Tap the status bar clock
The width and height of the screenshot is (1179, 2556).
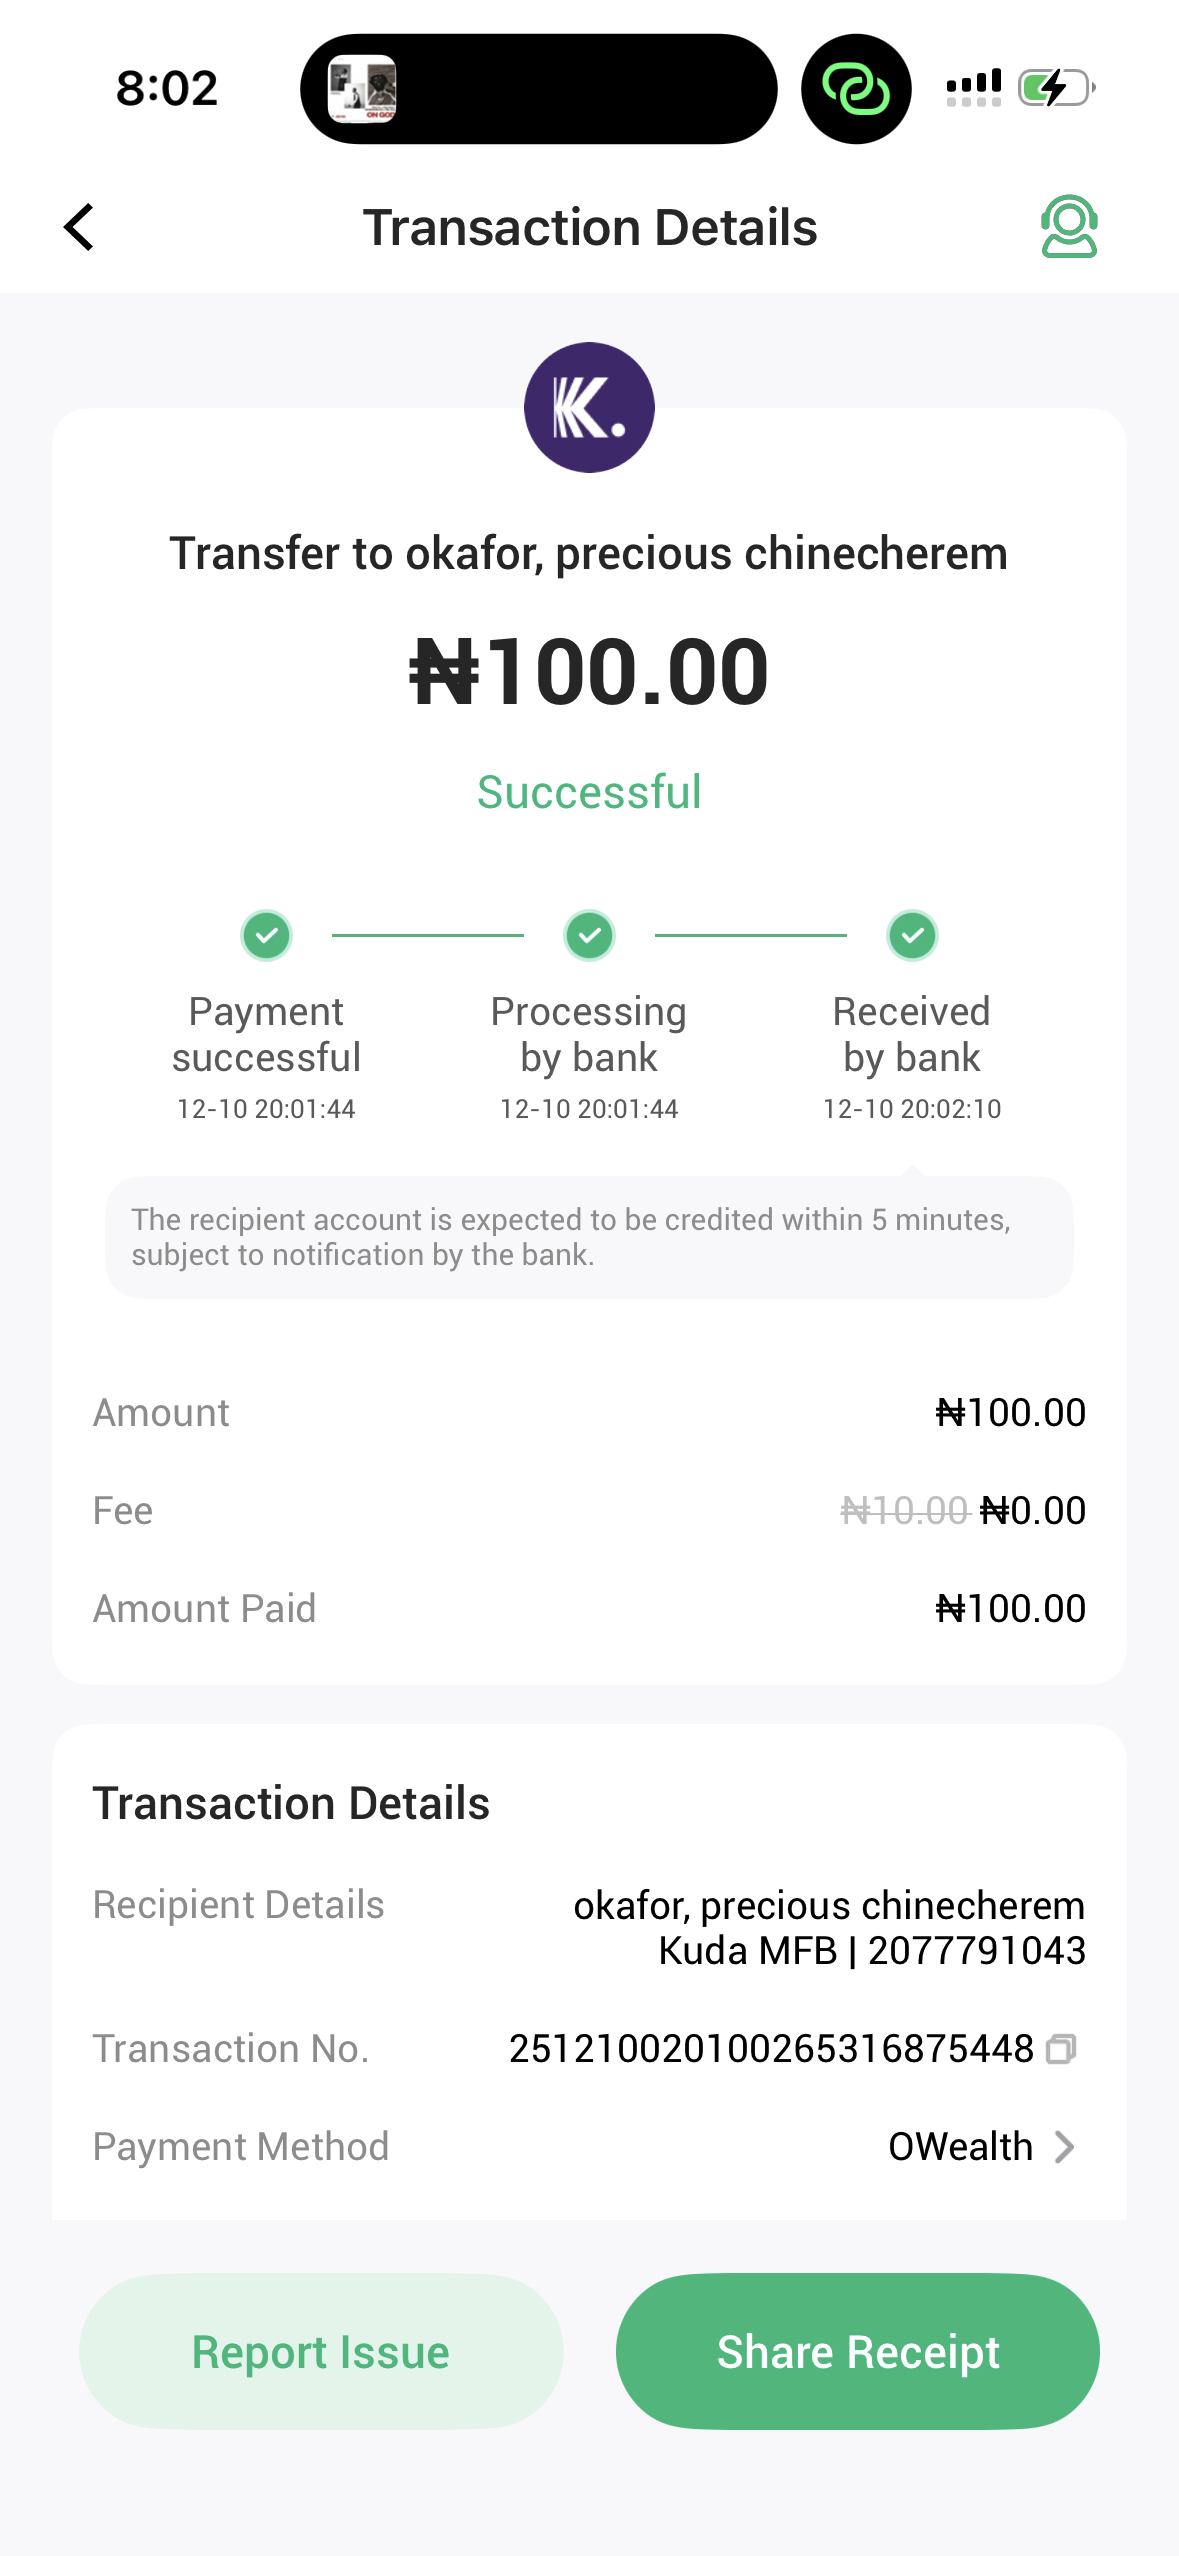(x=167, y=88)
